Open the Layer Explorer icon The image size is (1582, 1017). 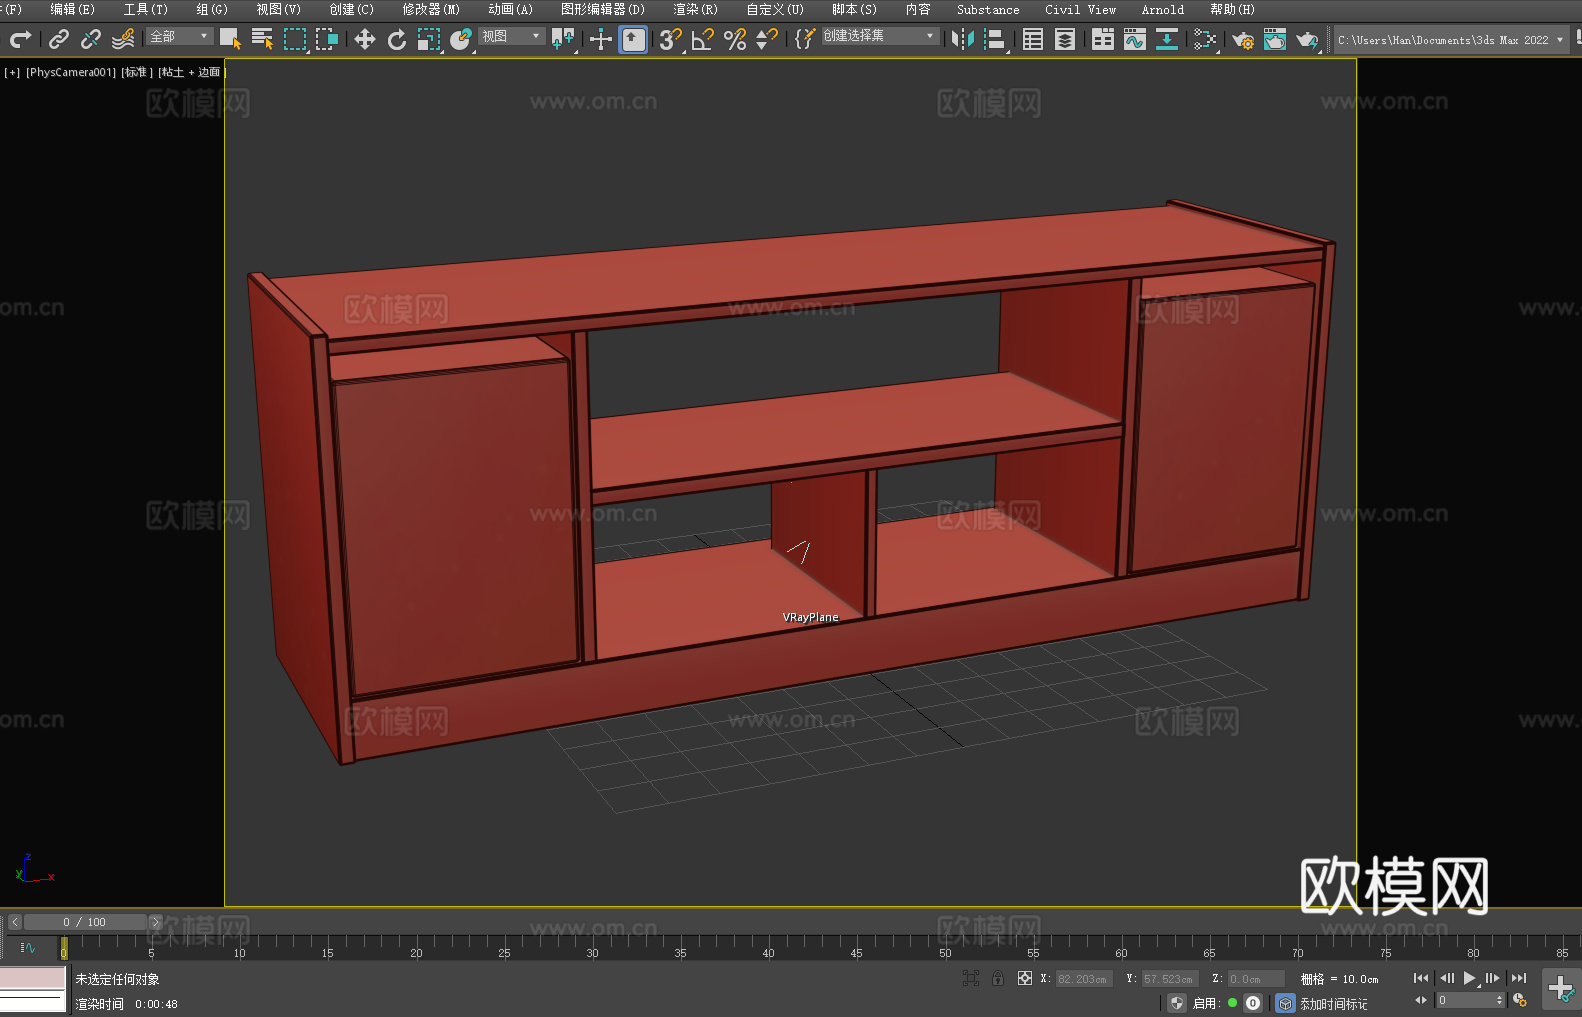(1065, 39)
